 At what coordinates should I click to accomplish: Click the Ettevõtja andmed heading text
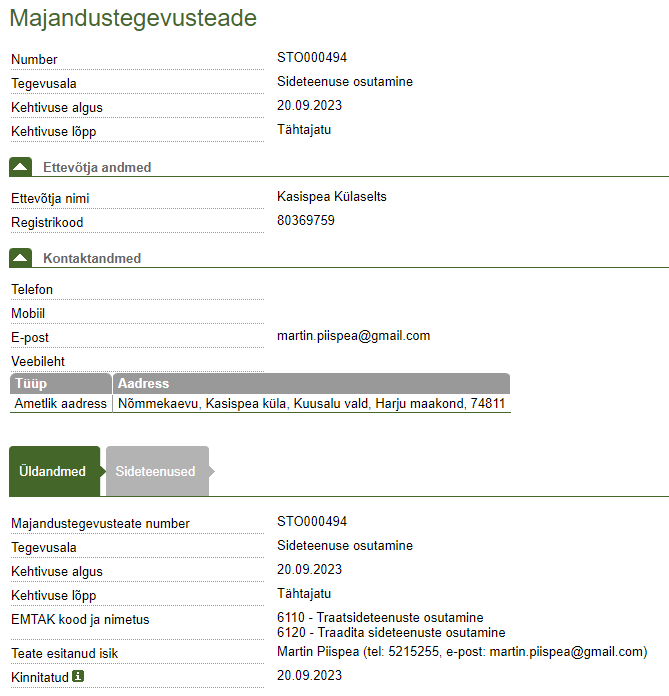coord(97,167)
